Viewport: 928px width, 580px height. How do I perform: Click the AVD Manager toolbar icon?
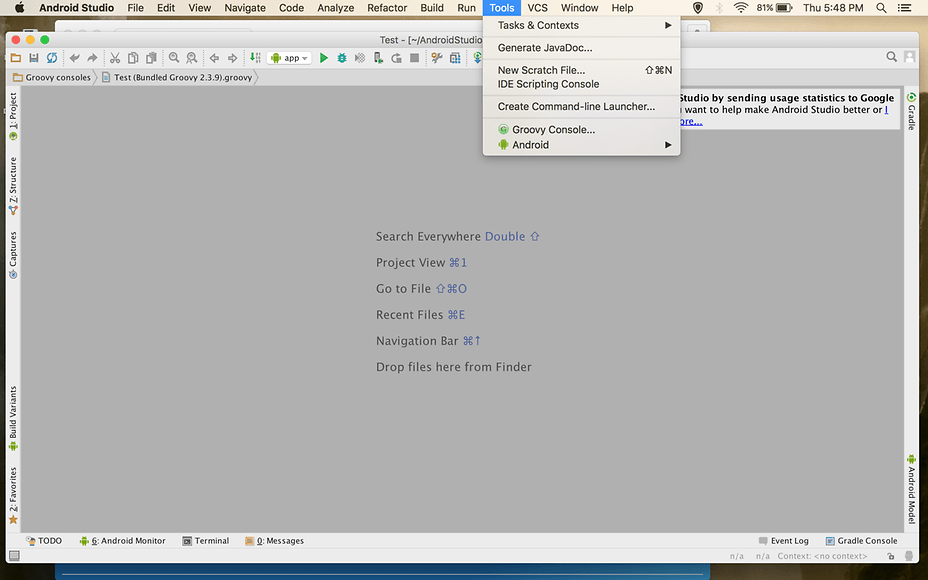pyautogui.click(x=455, y=57)
